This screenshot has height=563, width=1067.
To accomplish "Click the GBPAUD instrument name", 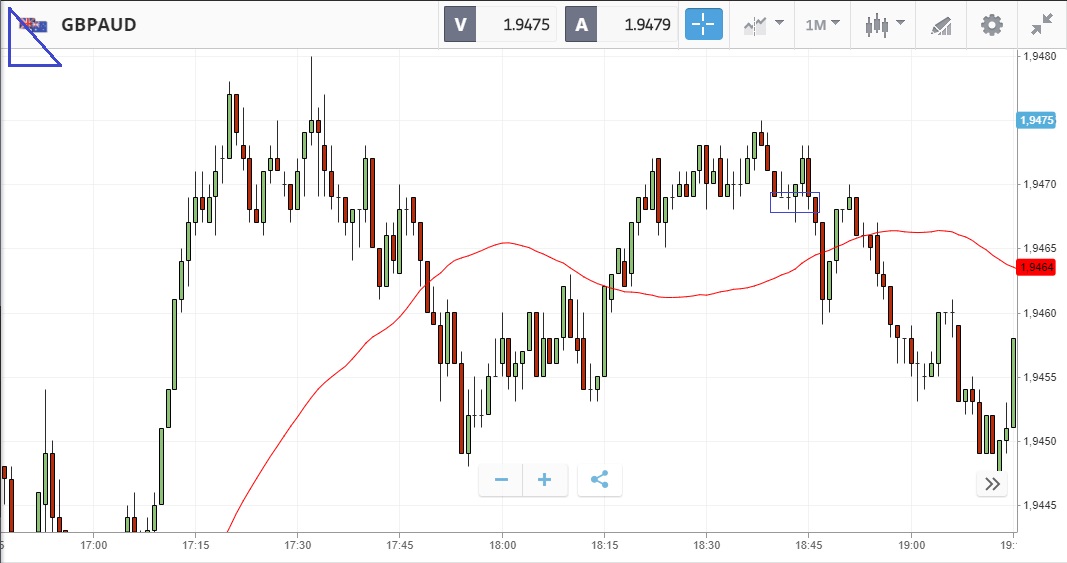I will [99, 25].
